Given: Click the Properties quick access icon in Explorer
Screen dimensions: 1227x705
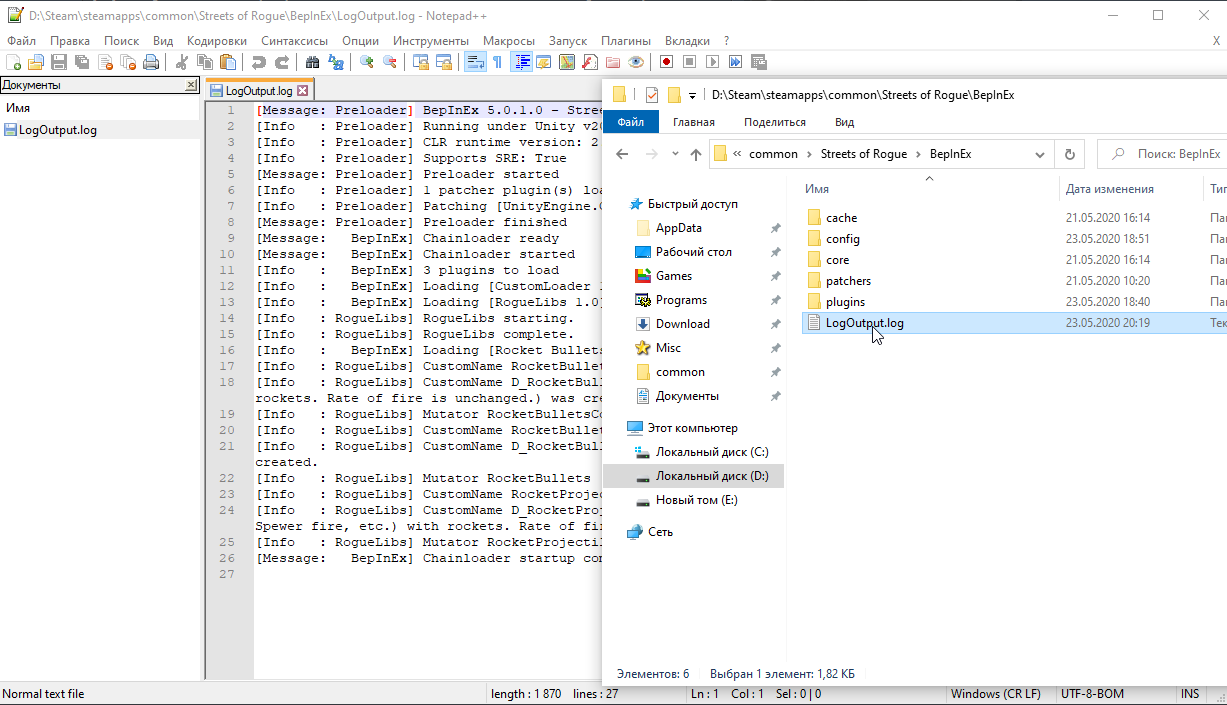Looking at the screenshot, I should [652, 95].
